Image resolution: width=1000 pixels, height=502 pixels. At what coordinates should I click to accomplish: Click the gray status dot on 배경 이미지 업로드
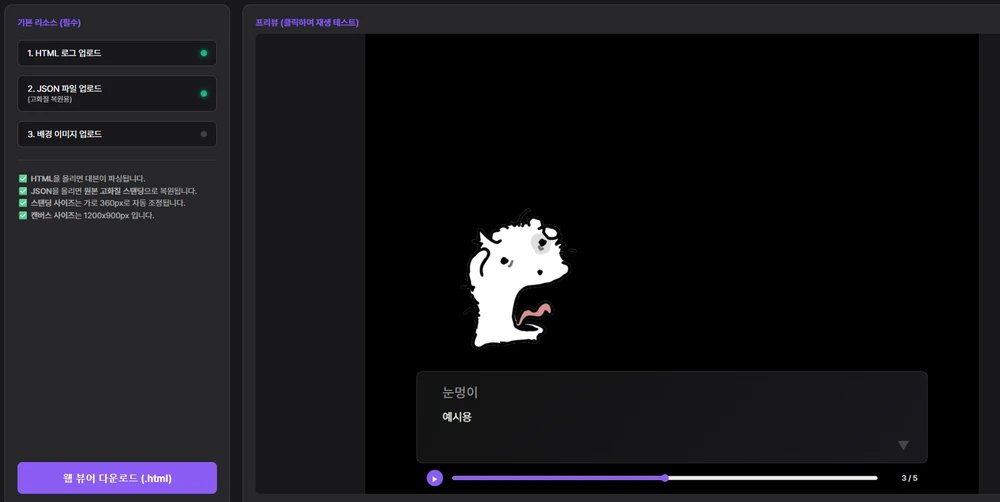(203, 134)
